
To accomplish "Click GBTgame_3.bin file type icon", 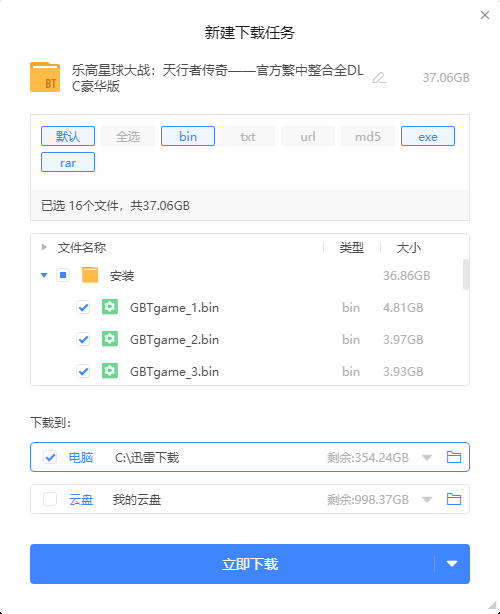I will (x=110, y=371).
